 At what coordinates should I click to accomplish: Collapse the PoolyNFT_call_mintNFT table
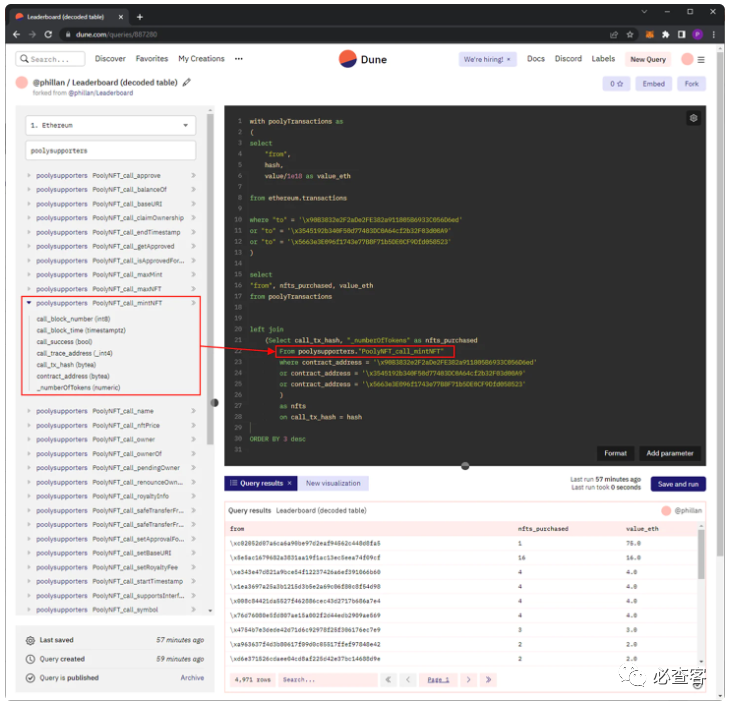coord(29,303)
